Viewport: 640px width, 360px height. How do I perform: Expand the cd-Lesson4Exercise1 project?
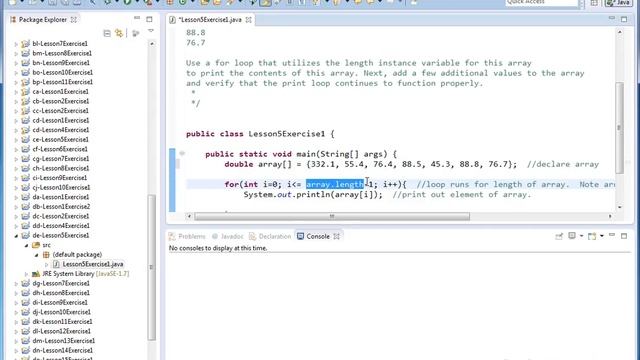(16, 130)
